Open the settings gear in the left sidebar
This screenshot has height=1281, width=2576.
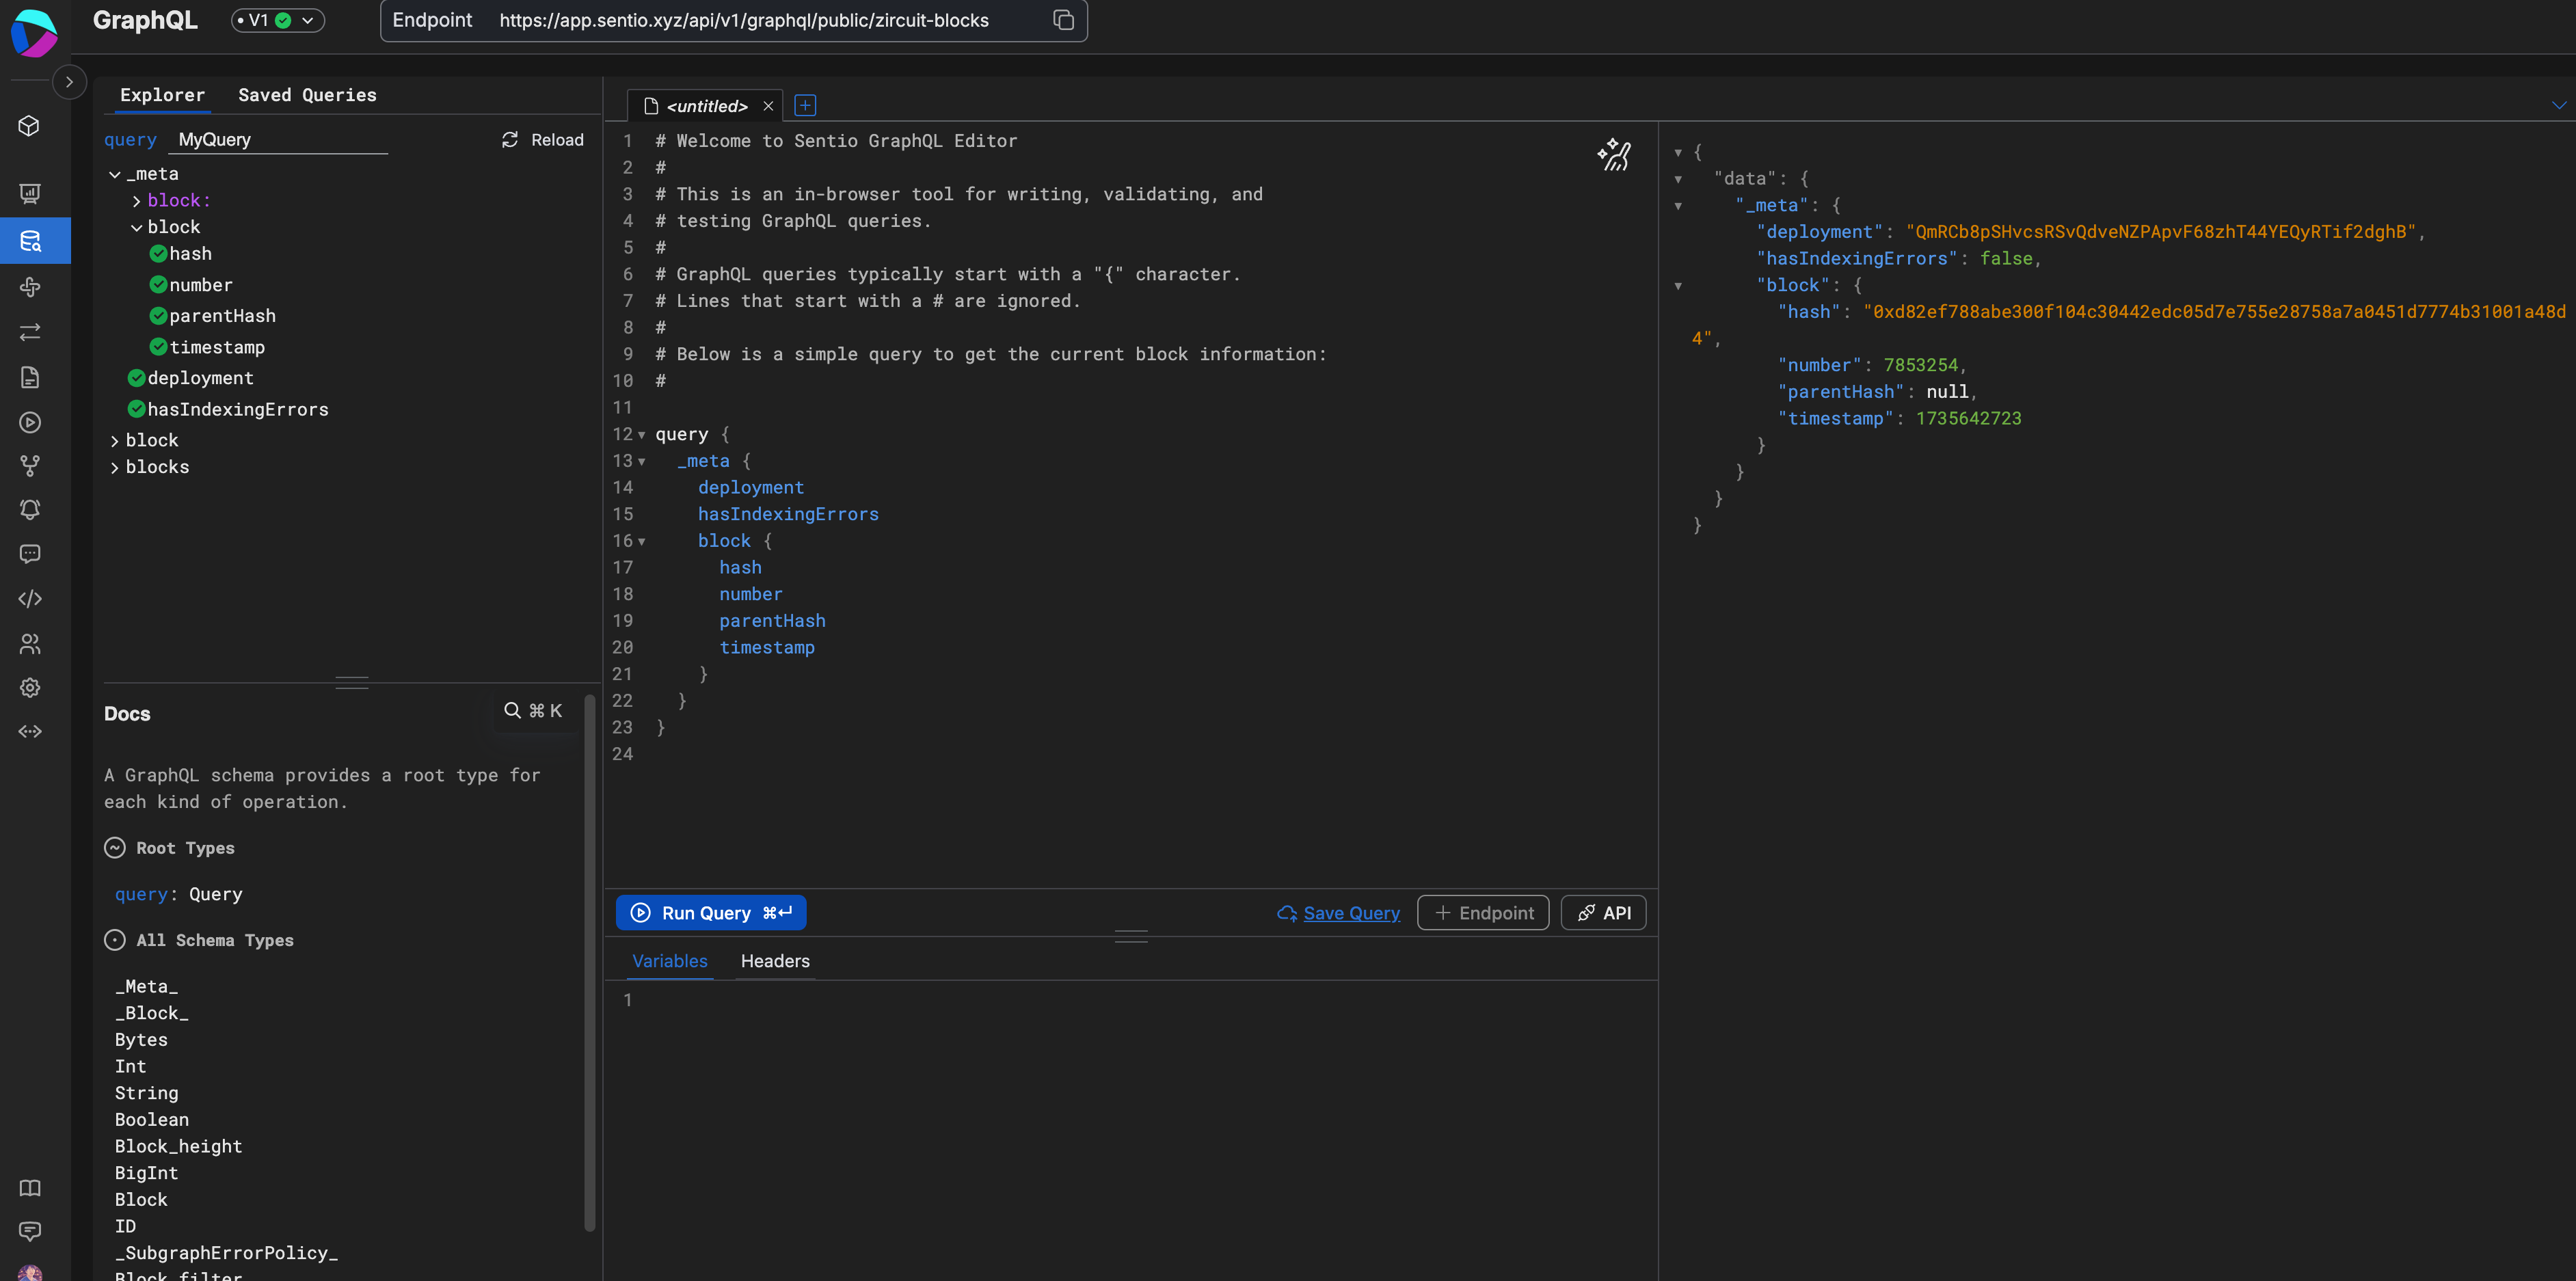[30, 688]
